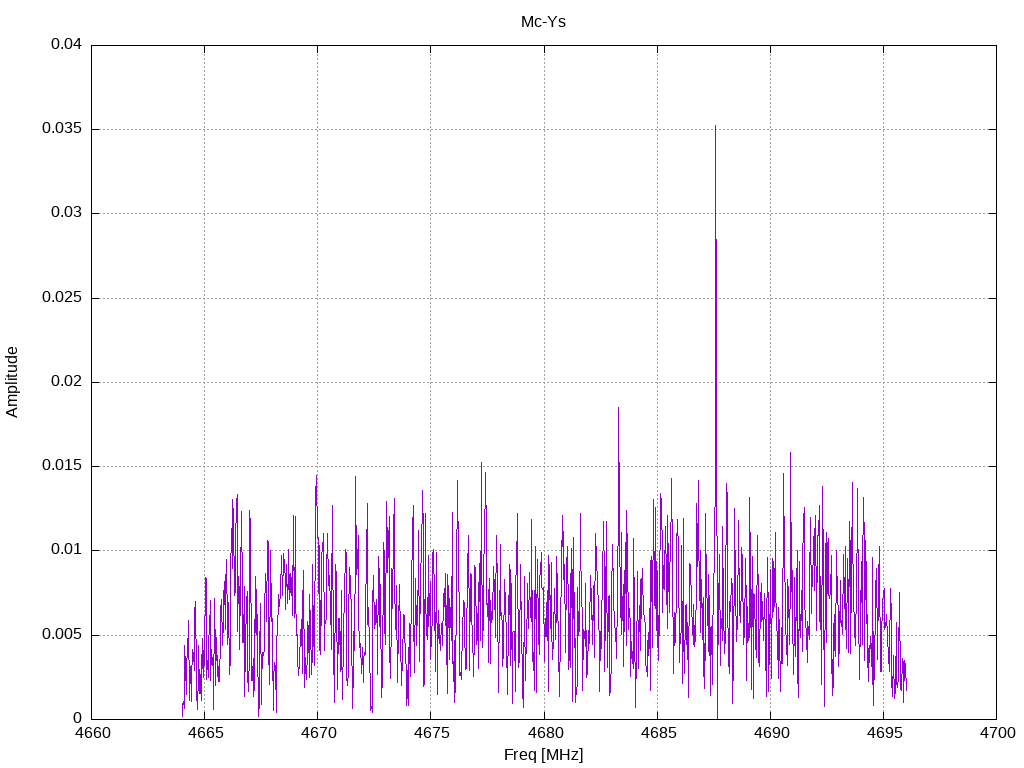Click the 4680 x-axis tick label
The height and width of the screenshot is (768, 1024).
tap(545, 733)
